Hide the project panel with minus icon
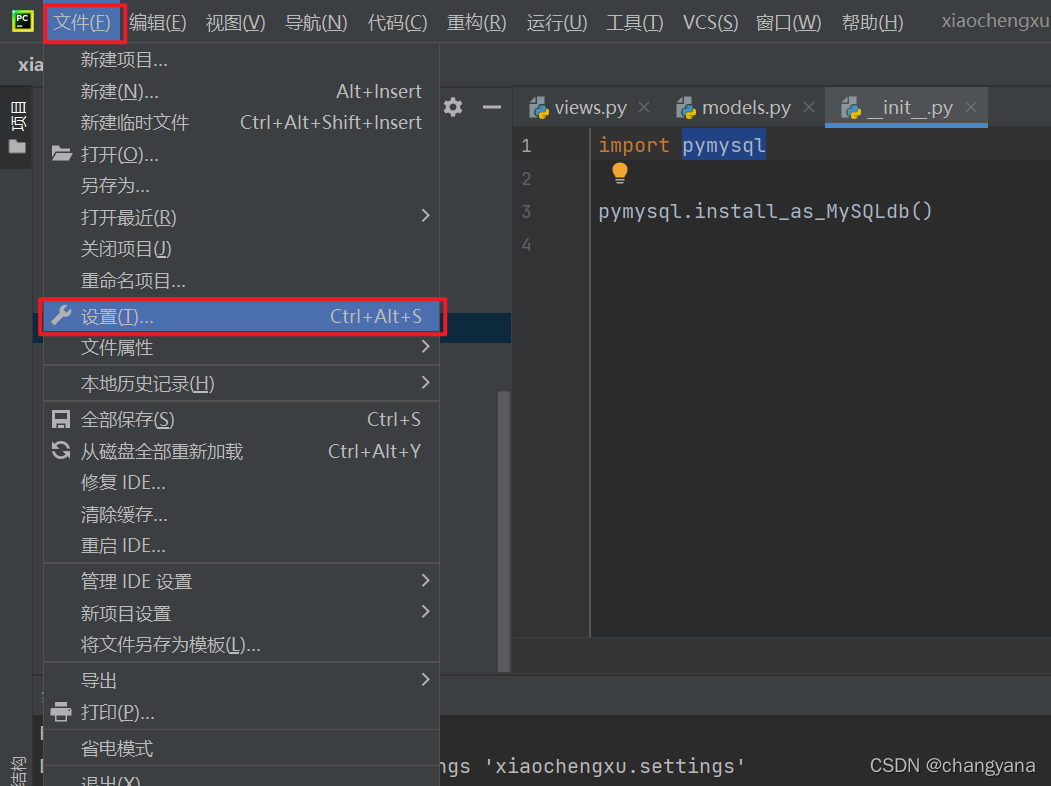The height and width of the screenshot is (786, 1051). pos(492,107)
